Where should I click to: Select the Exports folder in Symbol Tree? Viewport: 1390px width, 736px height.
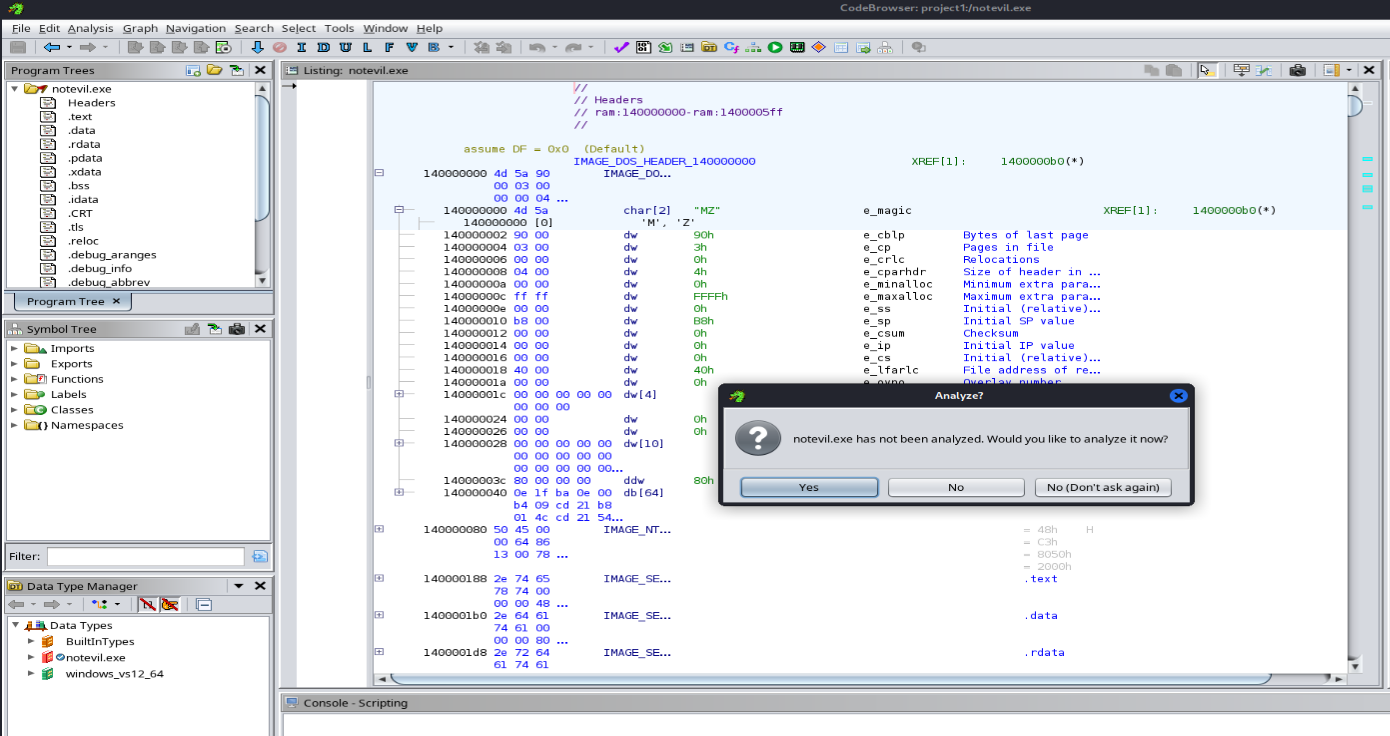72,364
